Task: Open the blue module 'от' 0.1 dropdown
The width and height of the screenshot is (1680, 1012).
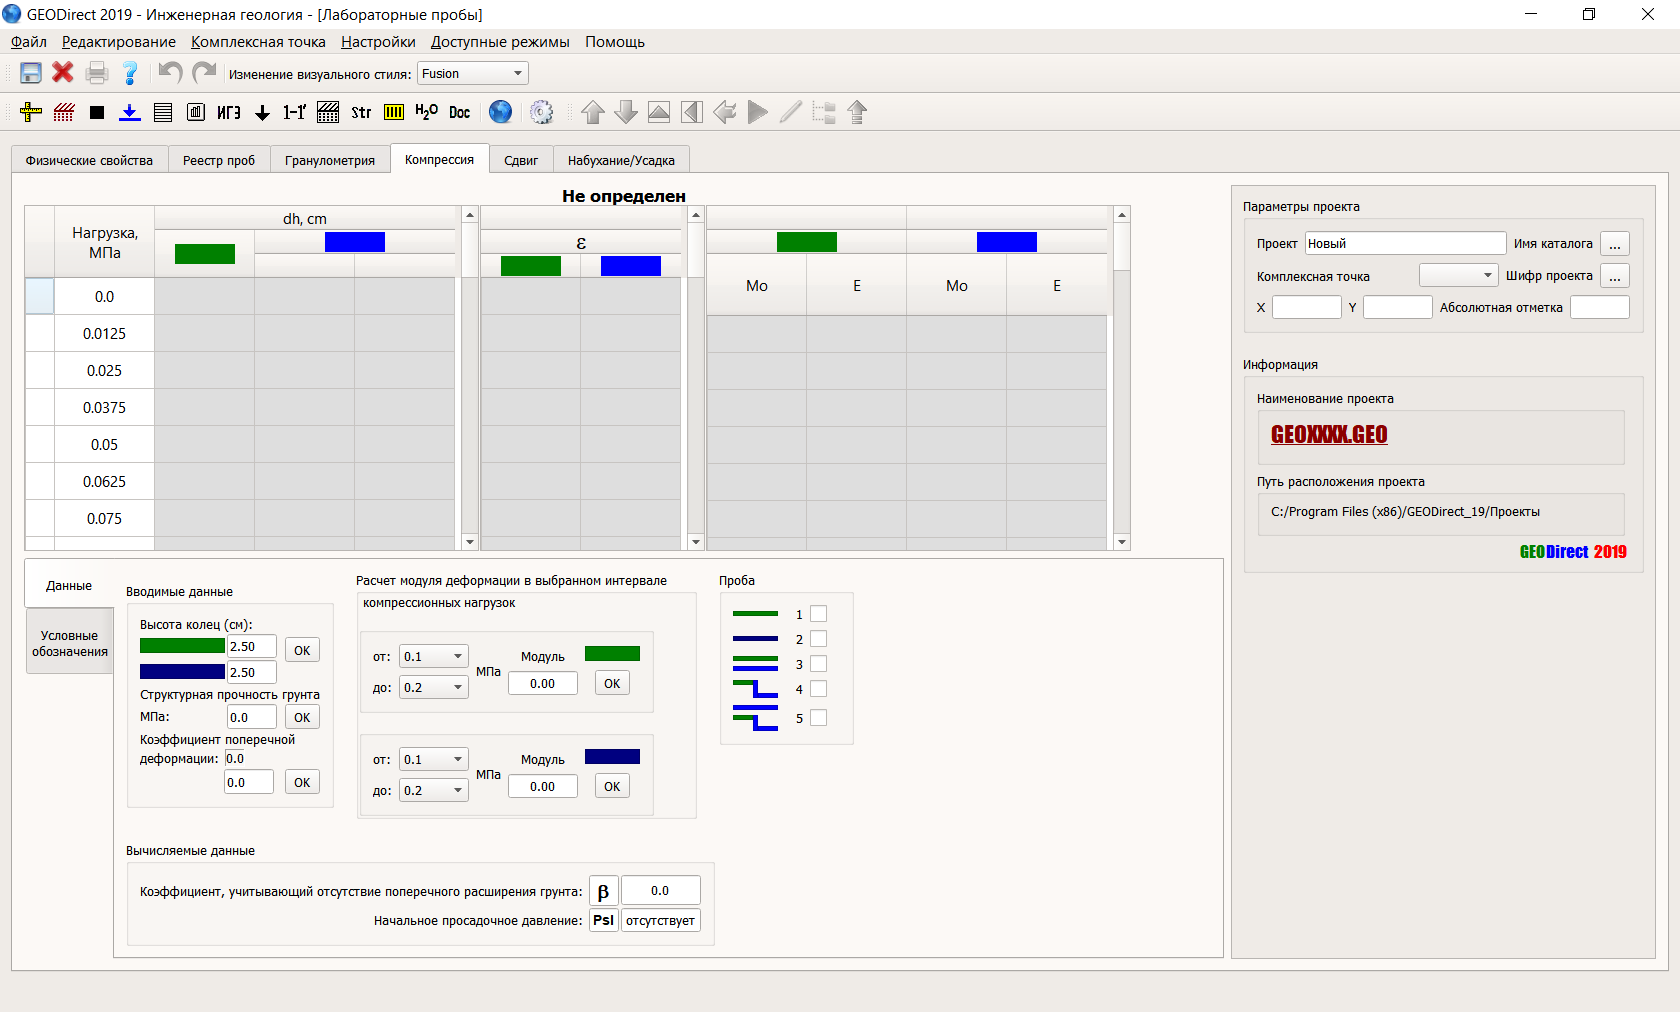Action: point(433,759)
